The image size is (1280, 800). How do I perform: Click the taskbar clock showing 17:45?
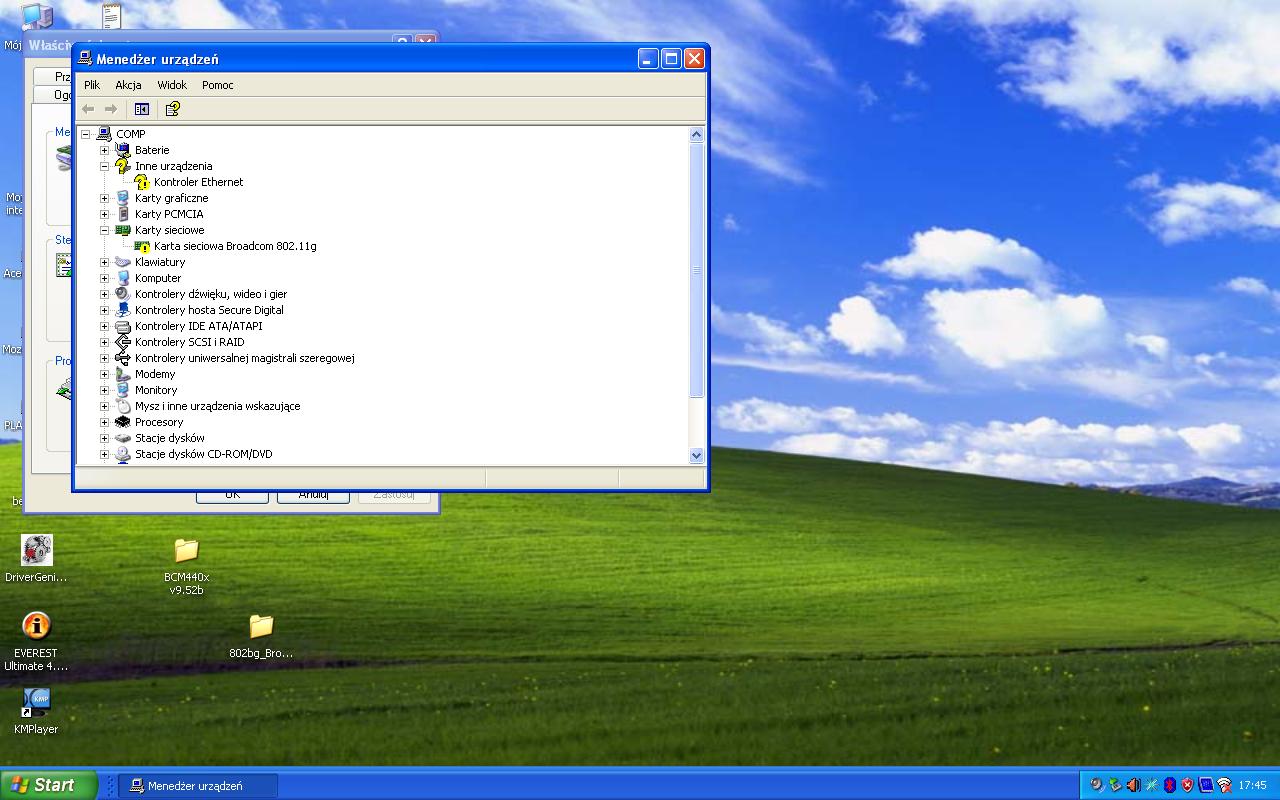coord(1252,785)
